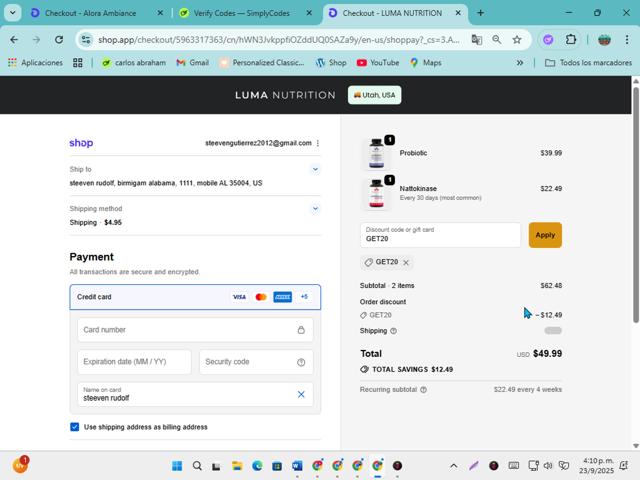Close the Alora Ambiance checkout tab

click(160, 13)
